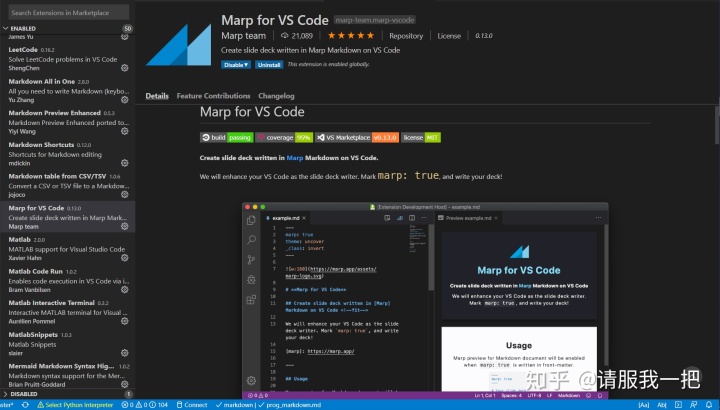Click the Uninstall button

(x=269, y=65)
